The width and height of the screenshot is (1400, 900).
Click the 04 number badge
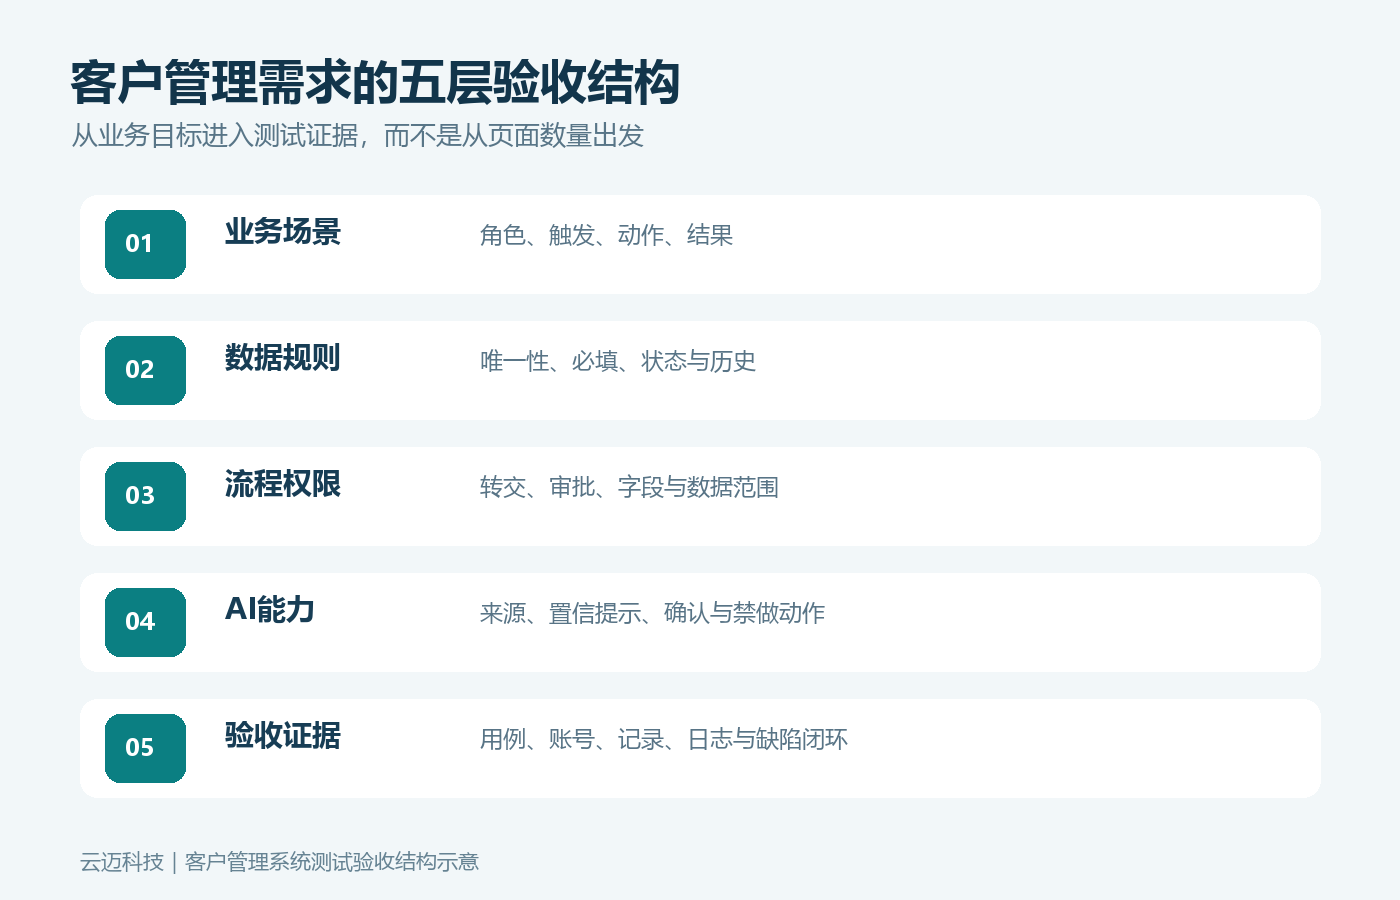point(145,622)
